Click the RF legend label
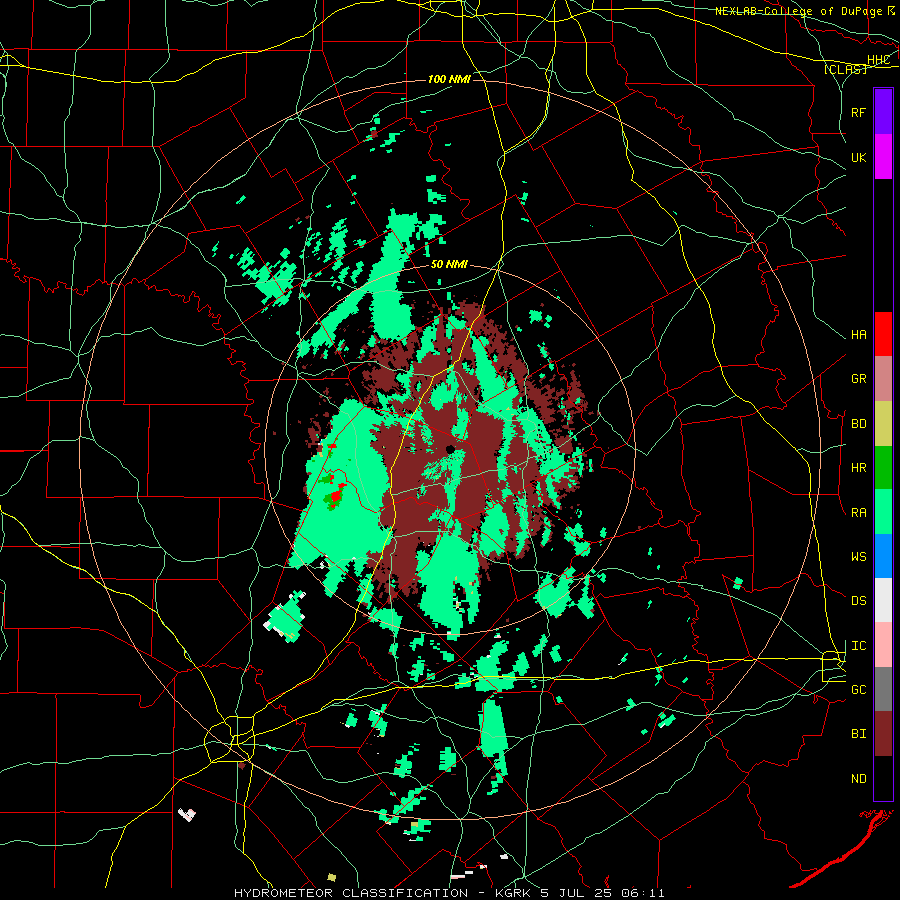Image resolution: width=900 pixels, height=900 pixels. click(858, 112)
